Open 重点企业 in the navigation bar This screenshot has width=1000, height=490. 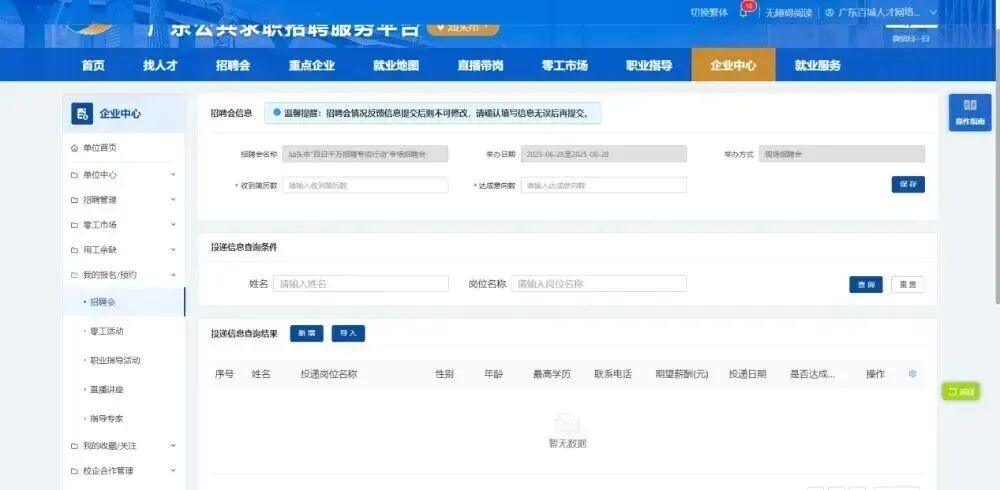click(x=311, y=65)
